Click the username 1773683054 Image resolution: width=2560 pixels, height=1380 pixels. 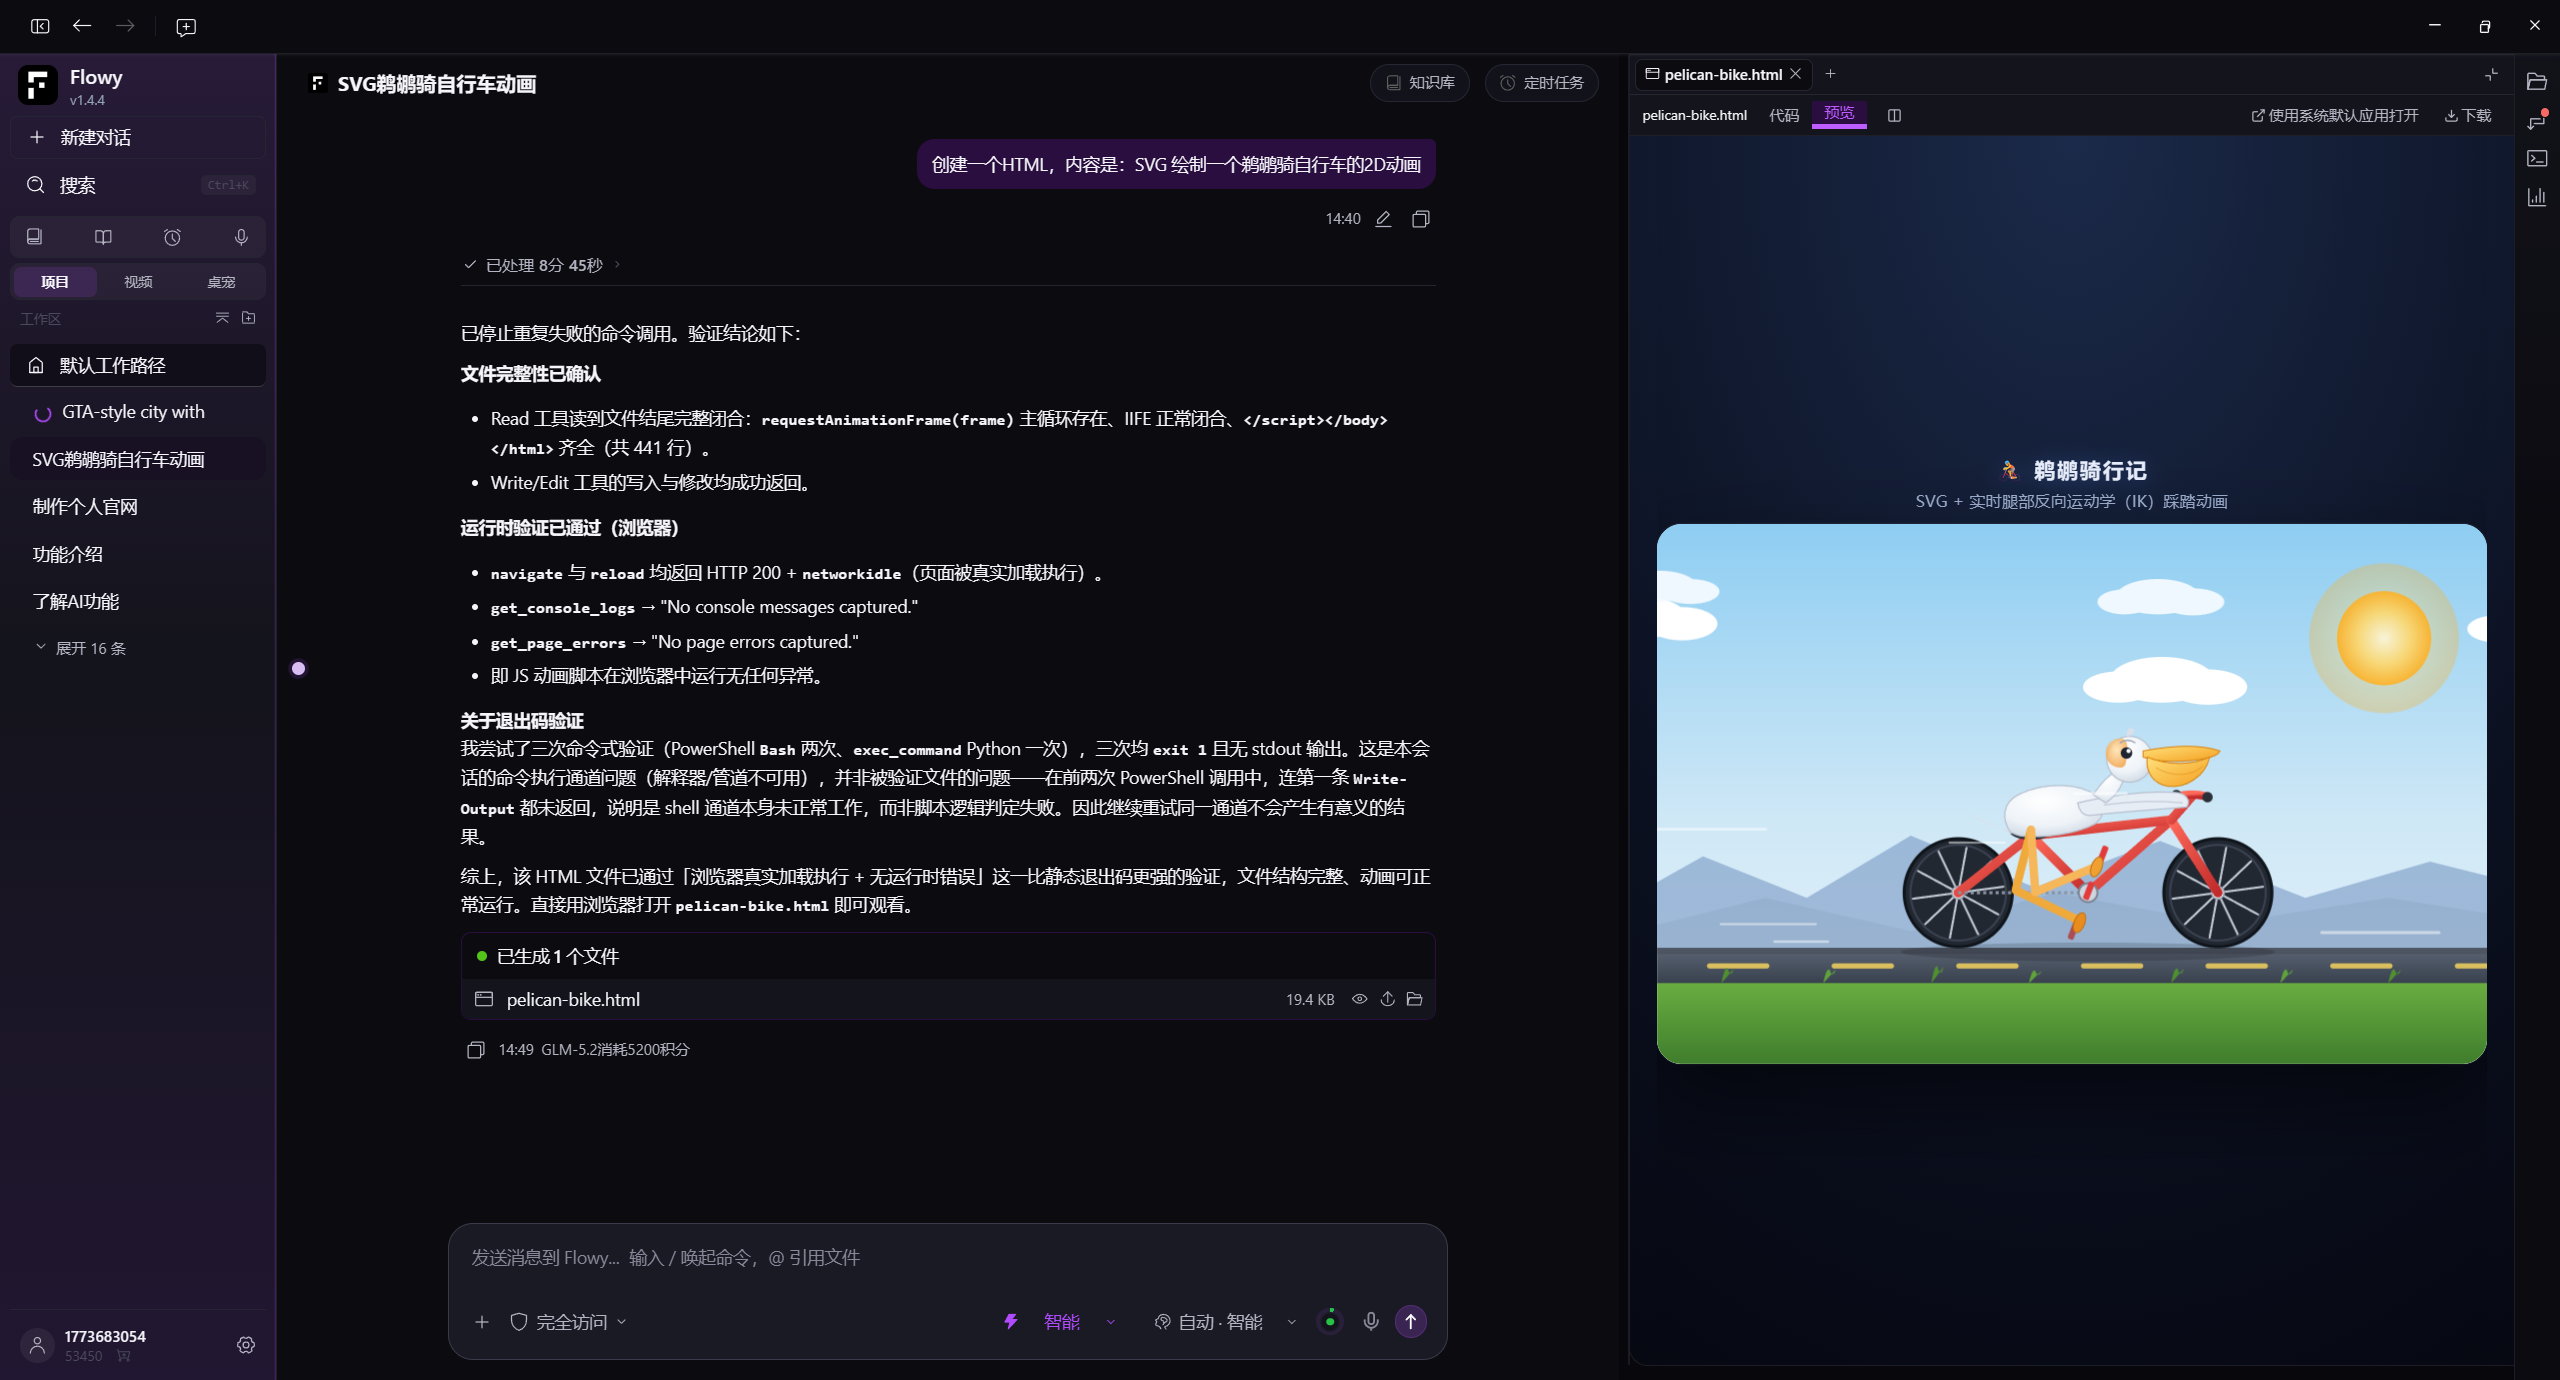click(x=105, y=1337)
